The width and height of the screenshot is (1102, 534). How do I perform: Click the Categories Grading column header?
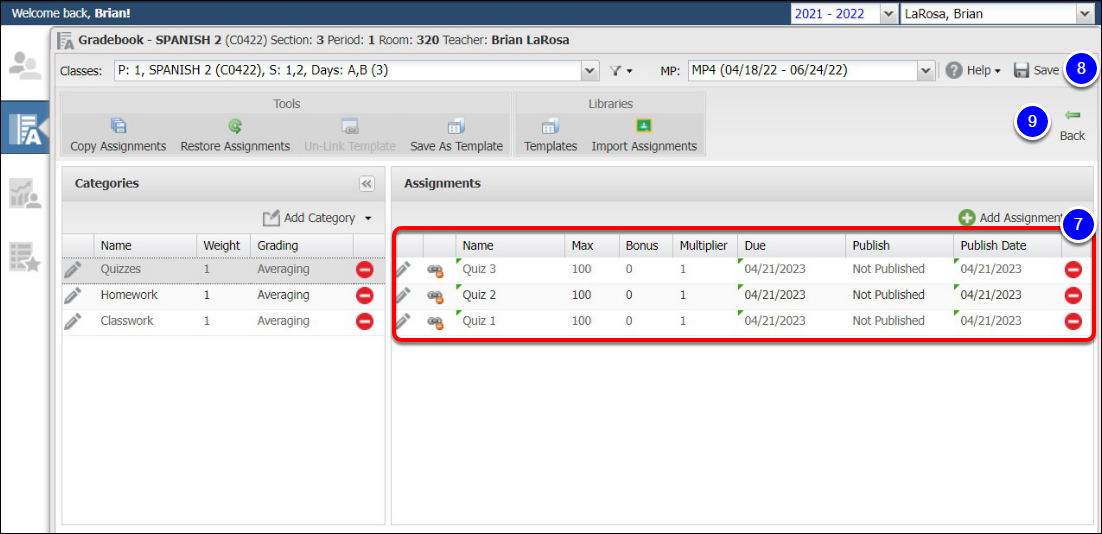click(x=302, y=246)
